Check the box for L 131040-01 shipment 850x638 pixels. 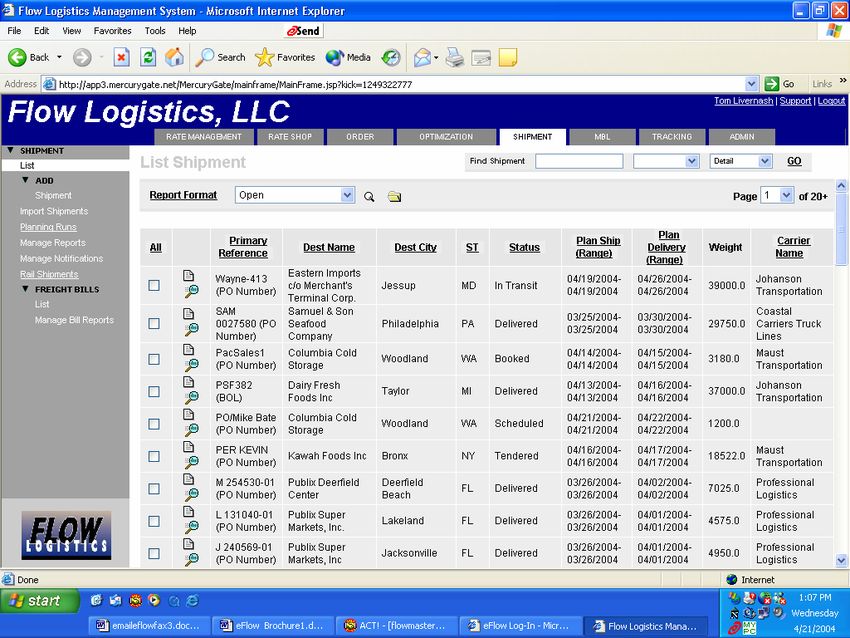(154, 521)
